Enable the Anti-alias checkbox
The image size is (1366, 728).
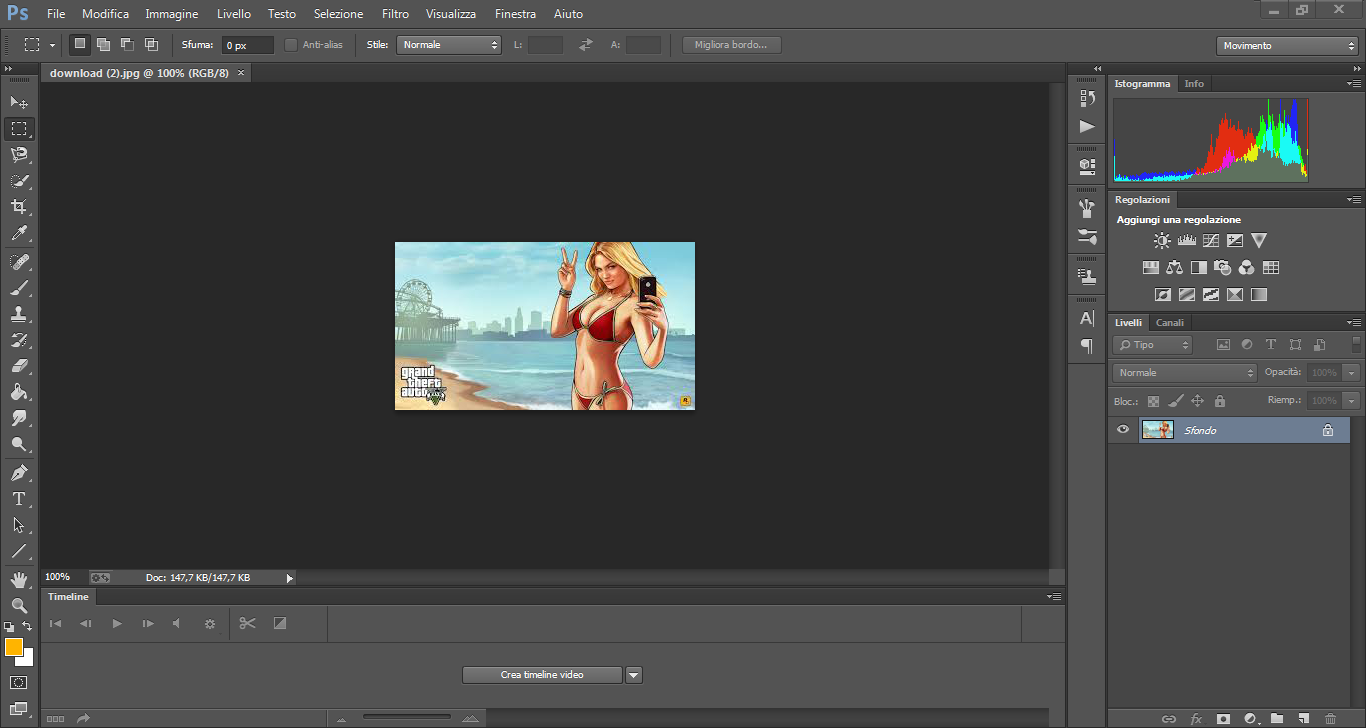coord(291,45)
